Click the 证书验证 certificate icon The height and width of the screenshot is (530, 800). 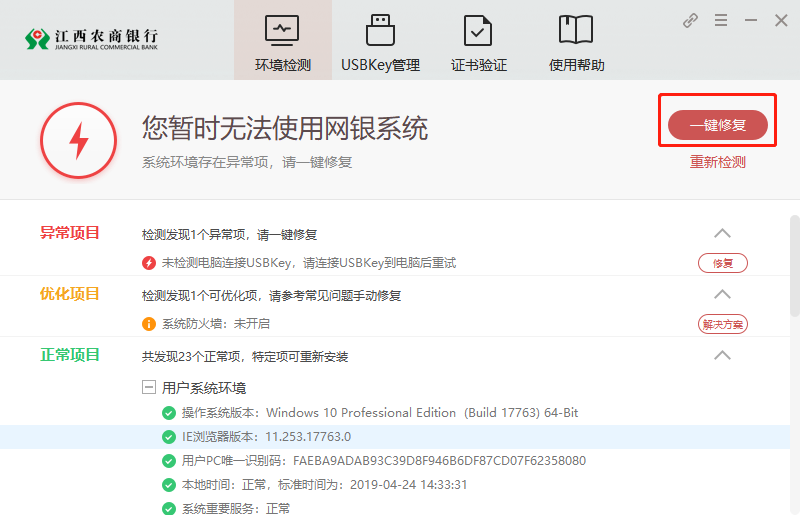[478, 31]
